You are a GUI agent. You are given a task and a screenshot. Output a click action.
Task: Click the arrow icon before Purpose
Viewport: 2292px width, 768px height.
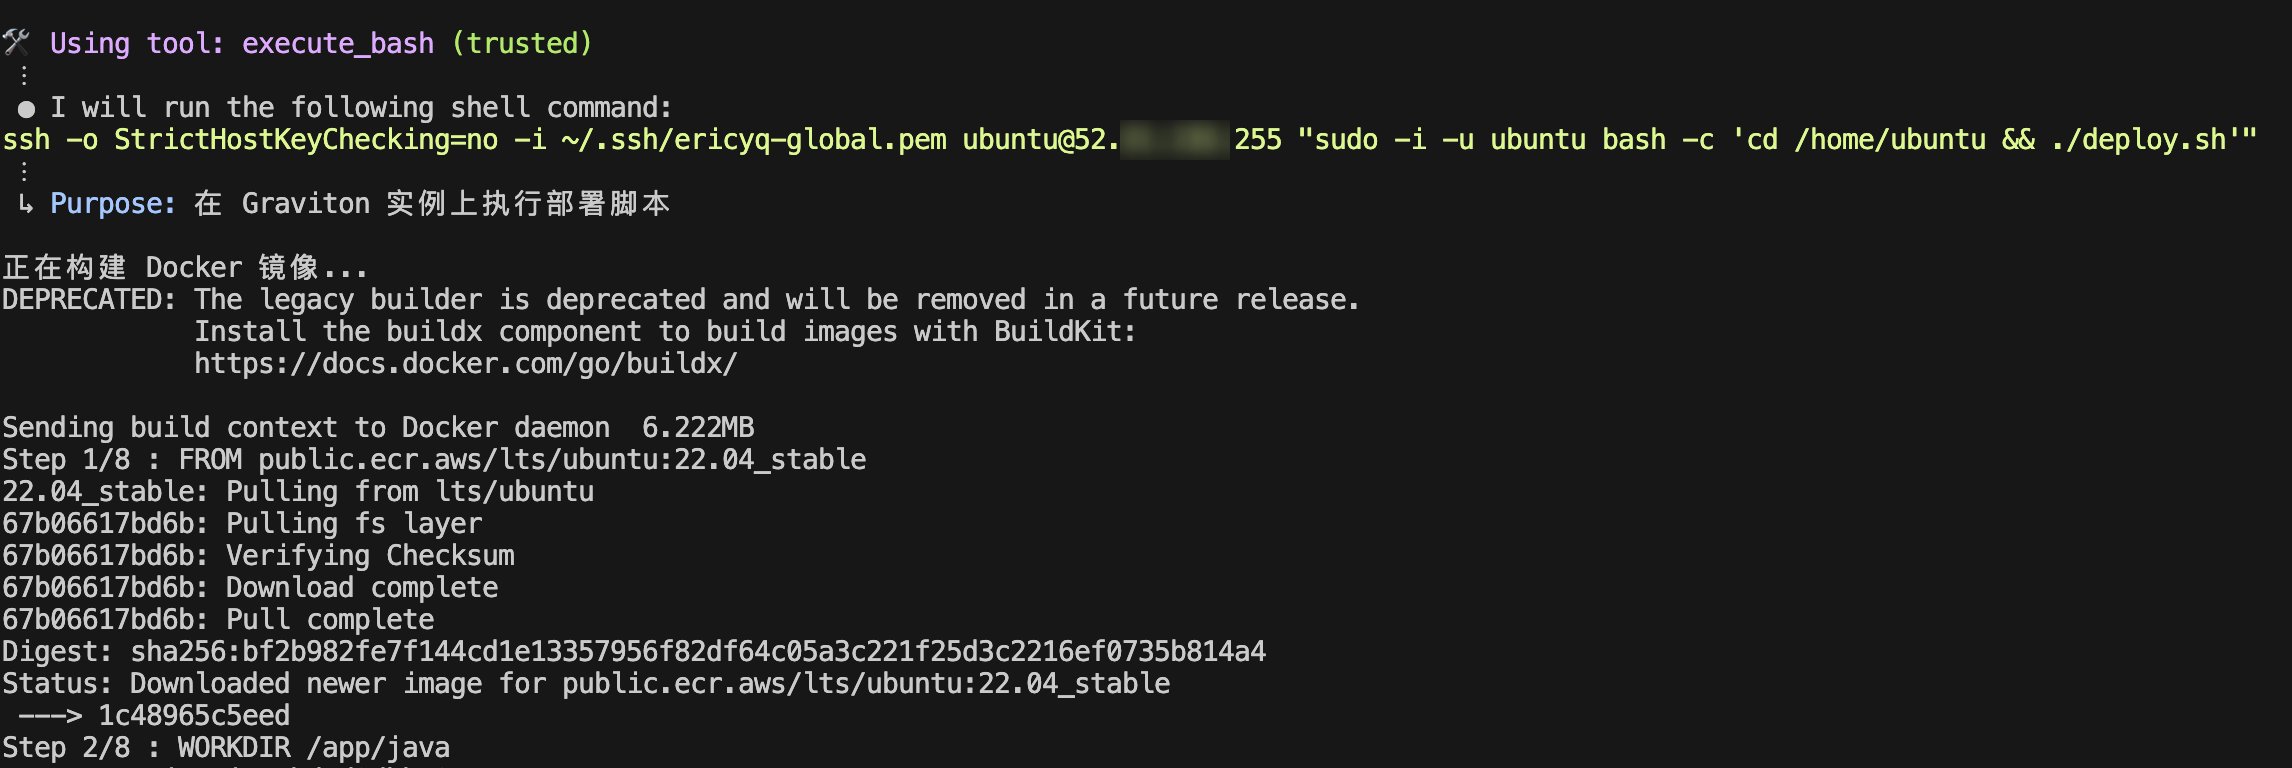click(x=25, y=204)
